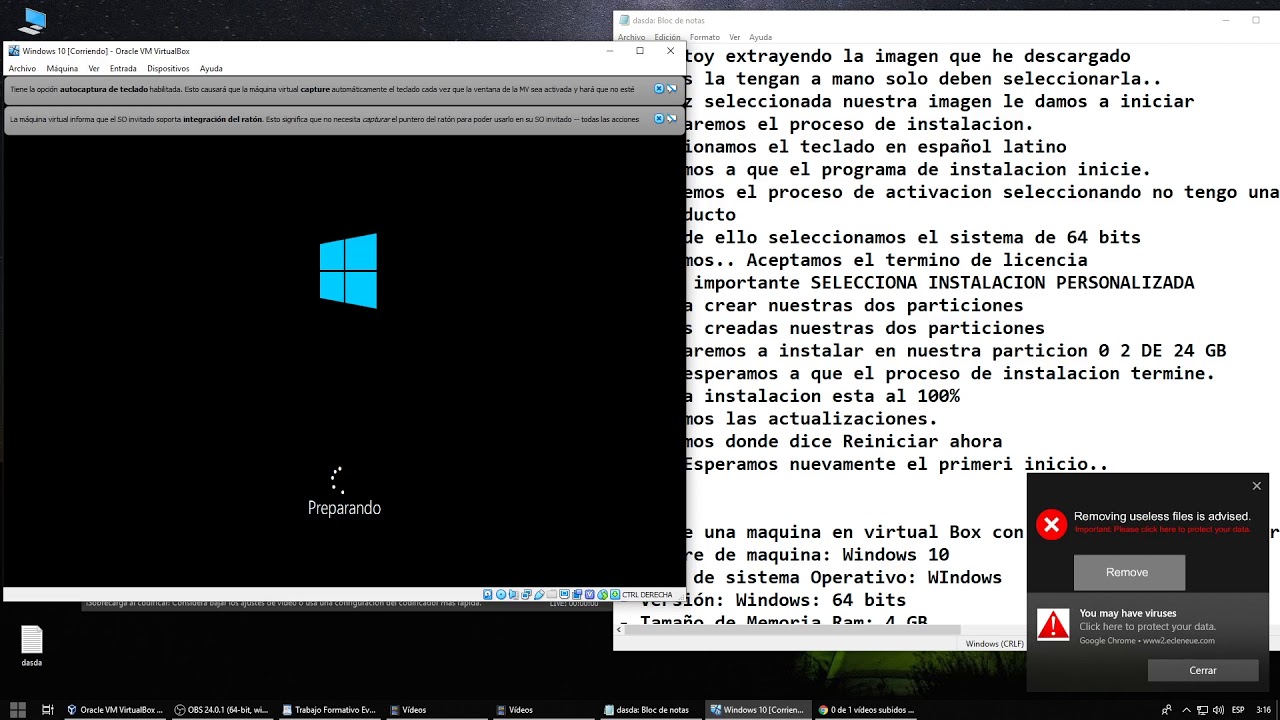Open Máquina menu in VirtualBox
Image resolution: width=1280 pixels, height=720 pixels.
point(62,69)
